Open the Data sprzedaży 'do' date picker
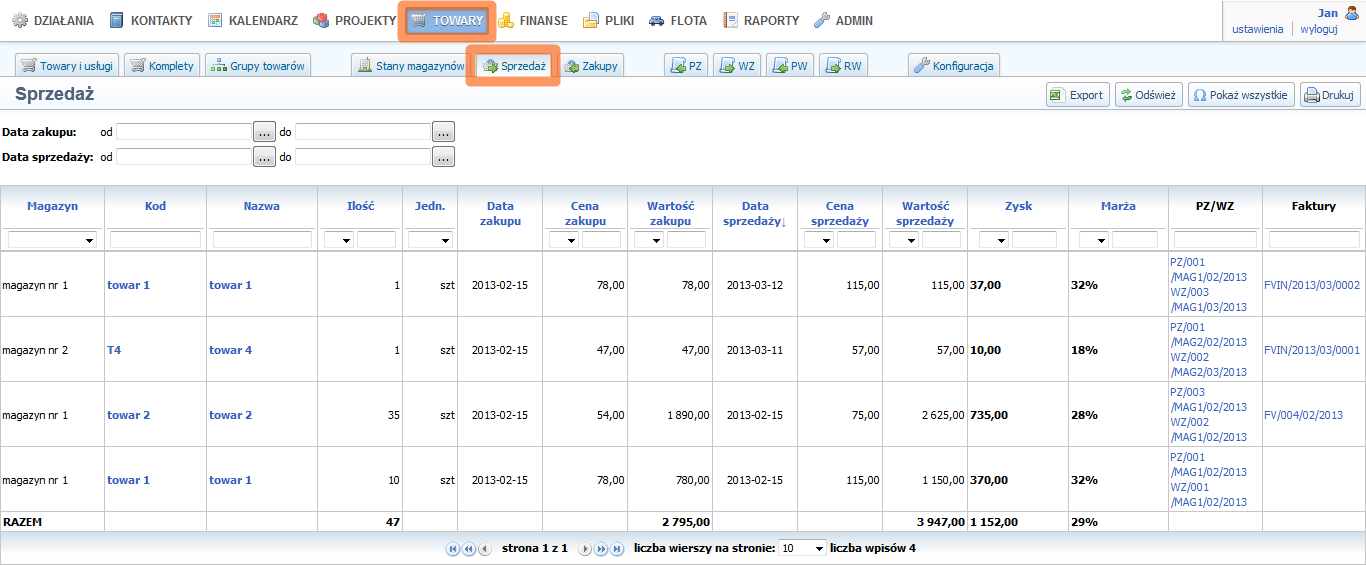This screenshot has width=1366, height=566. pos(443,157)
